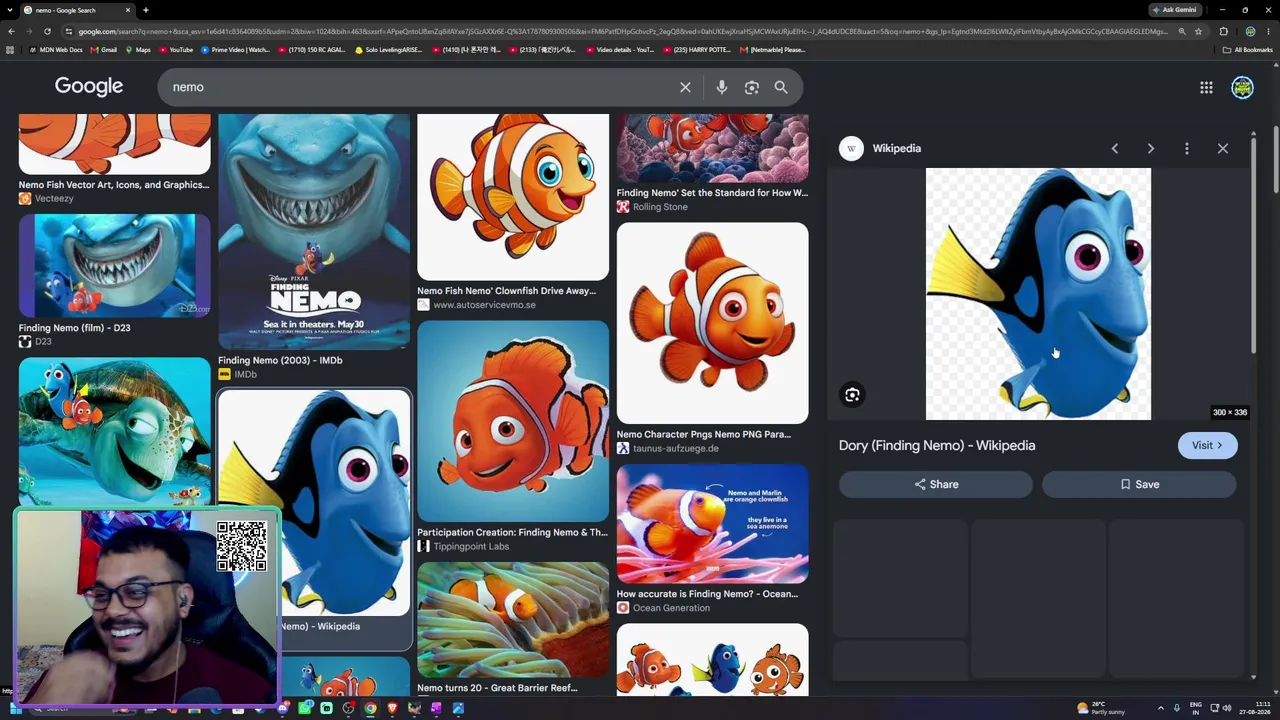
Task: Visit the Wikipedia page for Dory
Action: (1207, 446)
